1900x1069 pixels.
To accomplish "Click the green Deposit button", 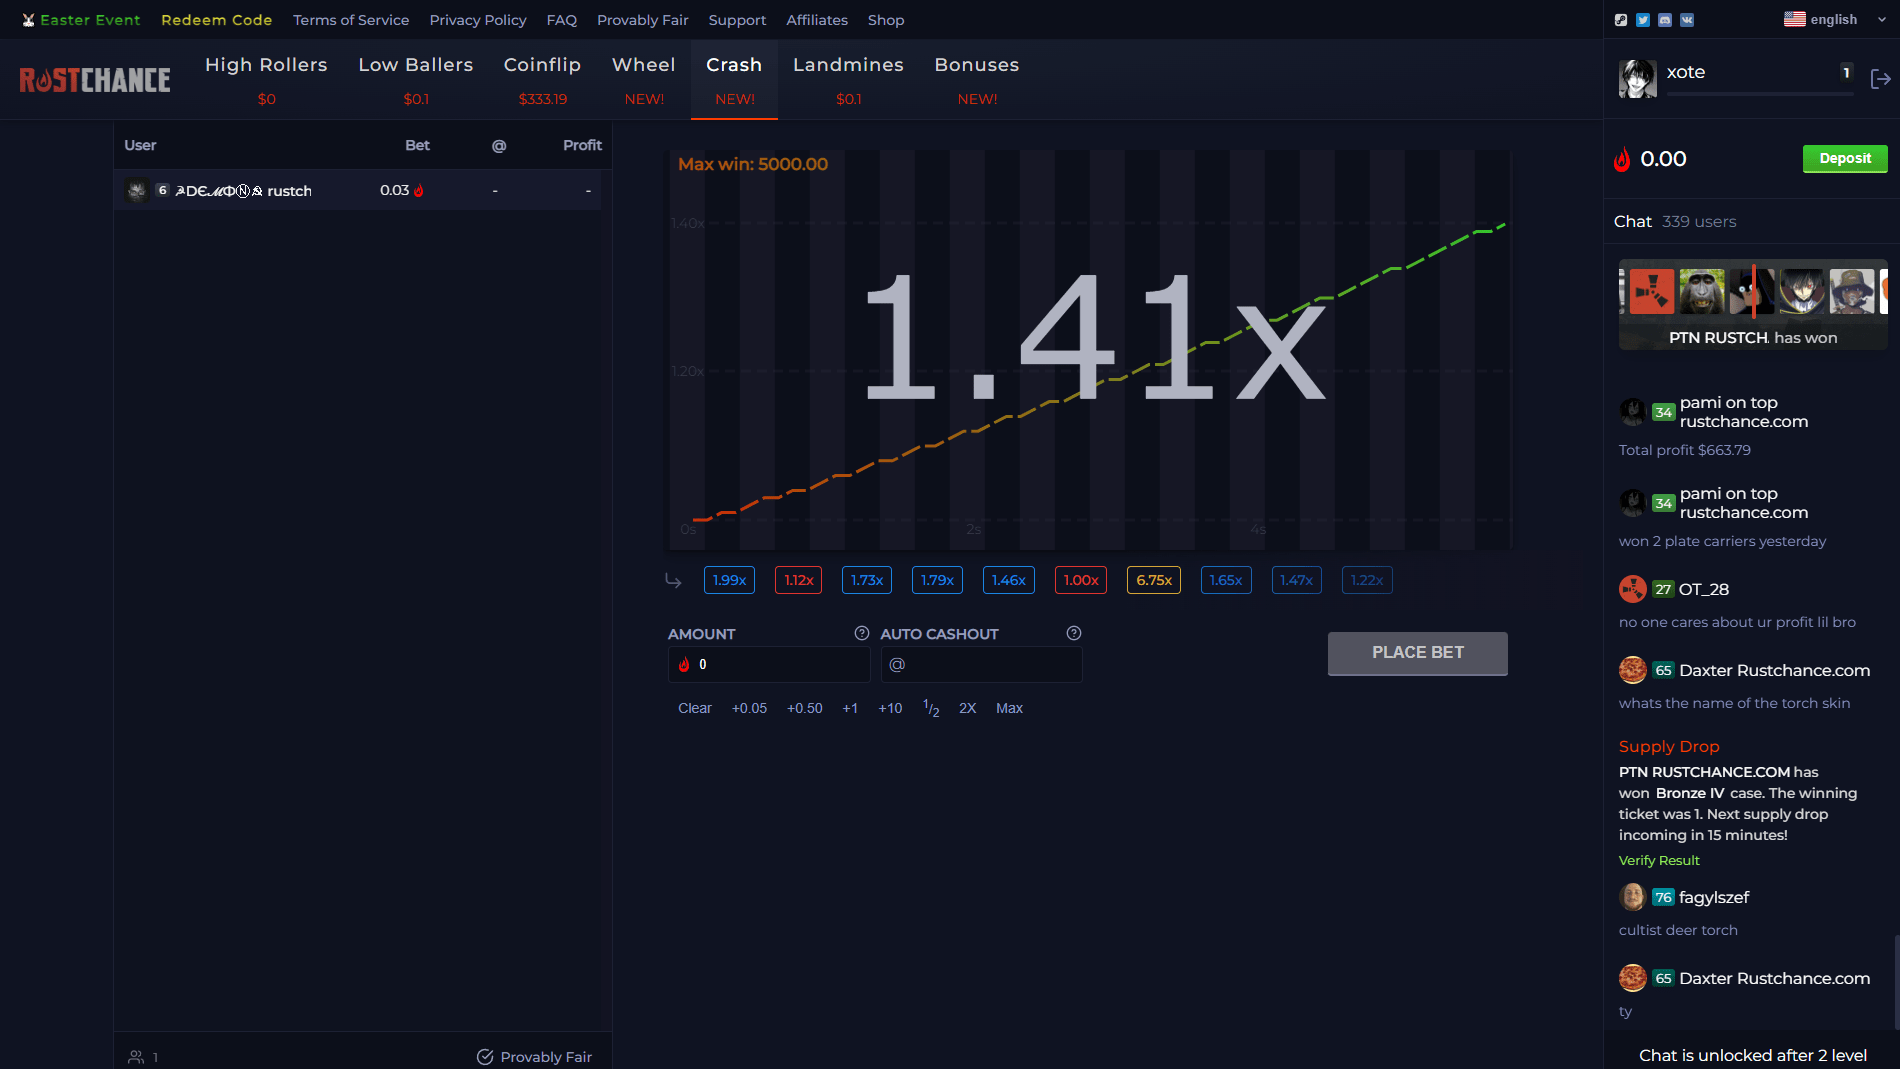I will click(x=1844, y=158).
